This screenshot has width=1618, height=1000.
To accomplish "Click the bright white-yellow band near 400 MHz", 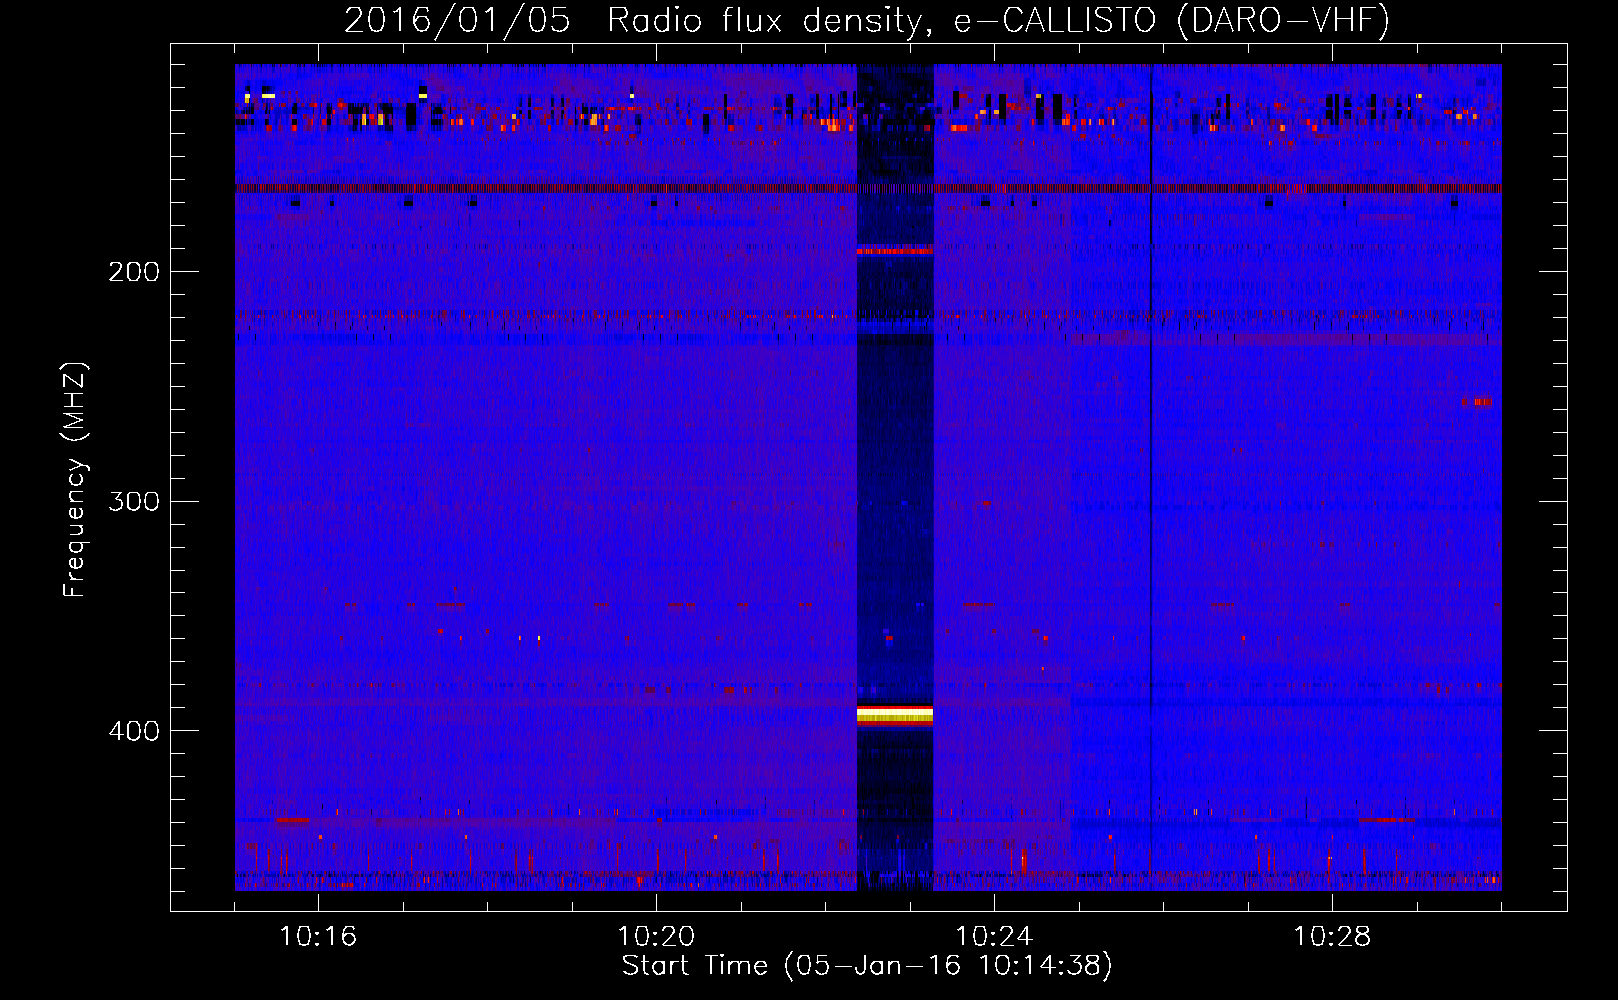I will pyautogui.click(x=895, y=714).
